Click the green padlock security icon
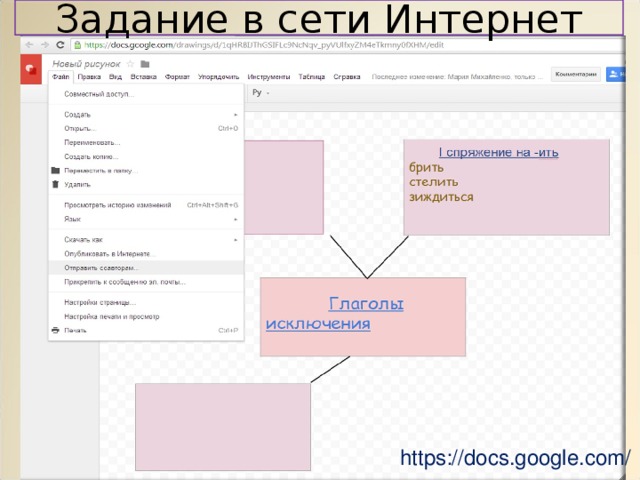 [x=77, y=45]
